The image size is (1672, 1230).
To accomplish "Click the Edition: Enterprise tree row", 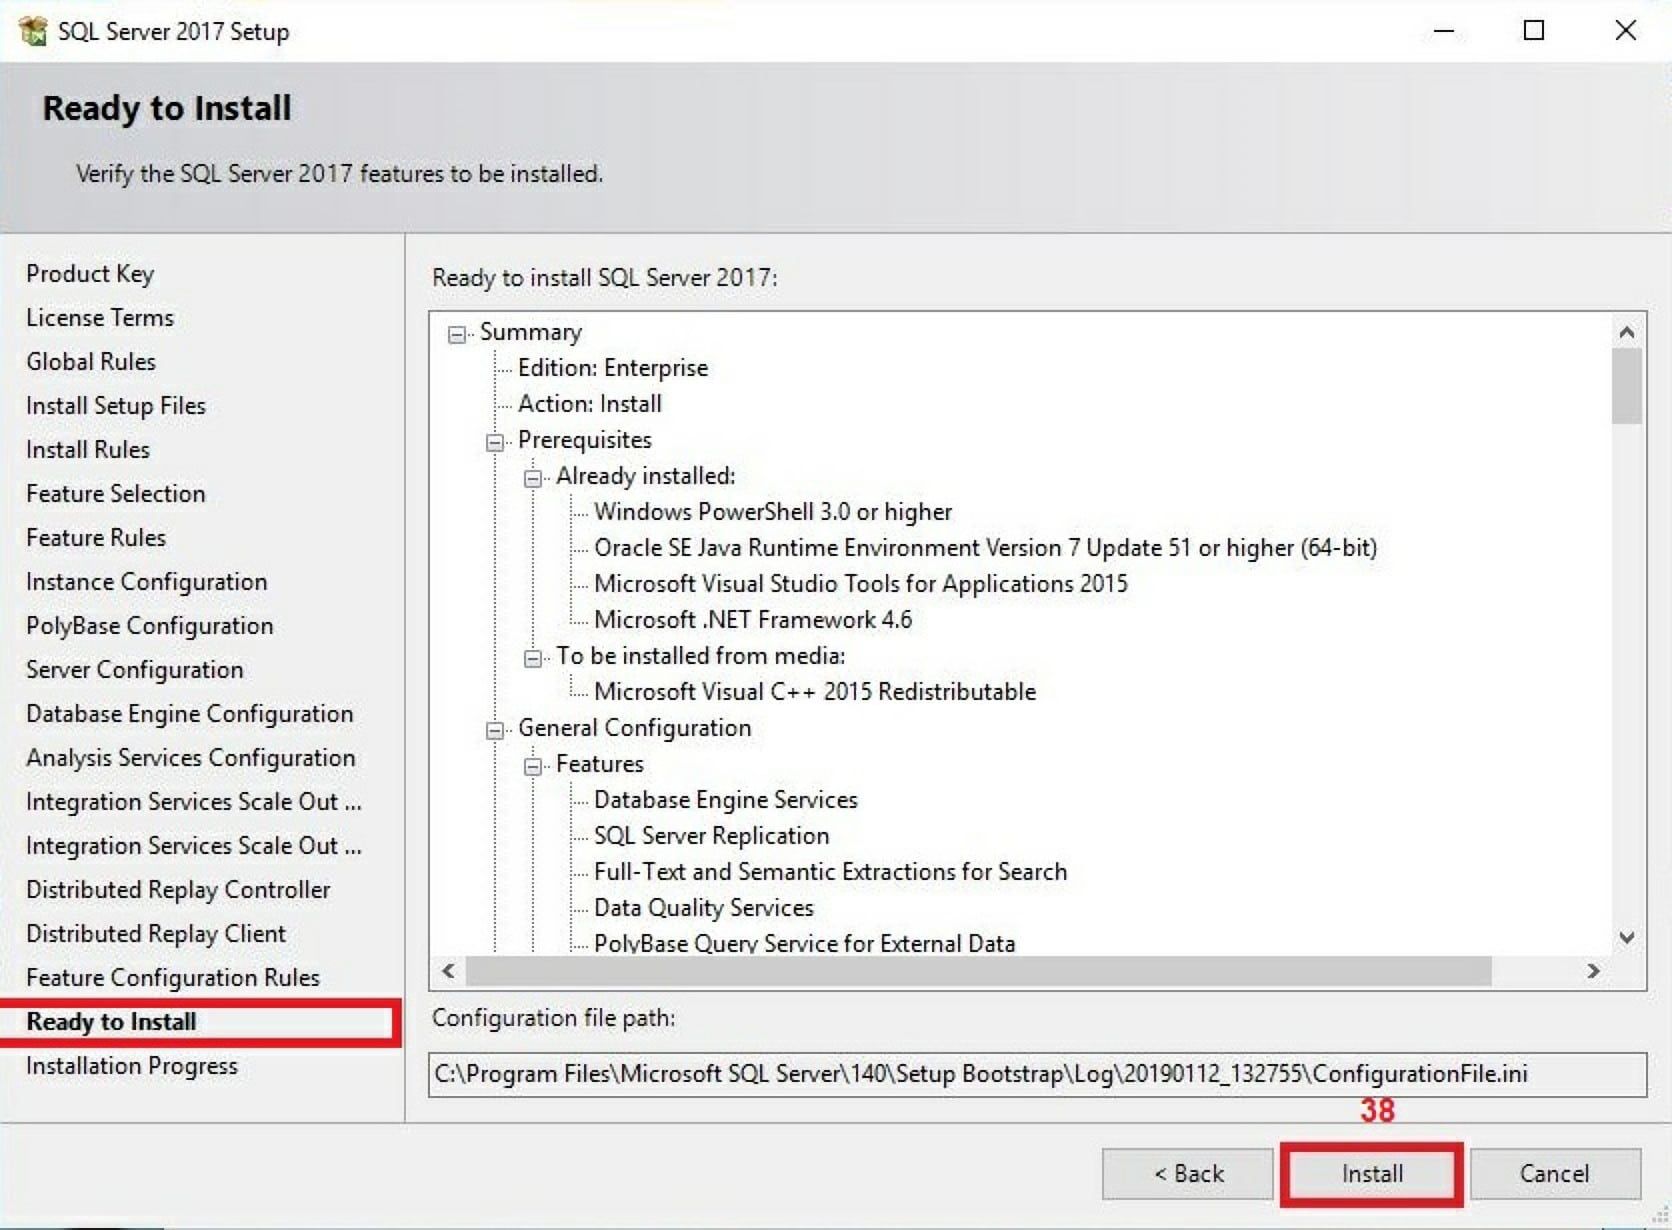I will pos(613,368).
